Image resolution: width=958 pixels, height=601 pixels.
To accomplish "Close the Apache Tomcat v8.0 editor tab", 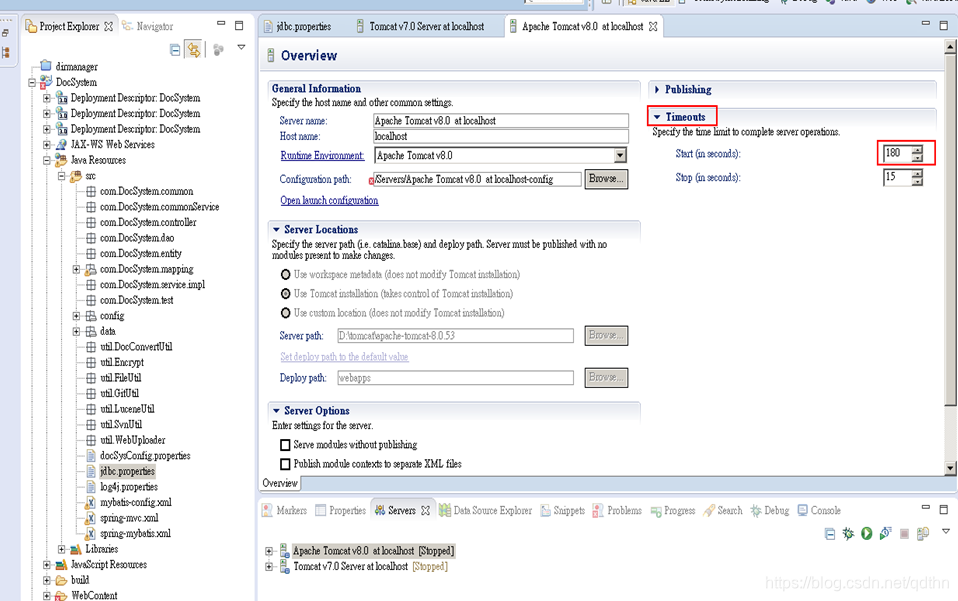I will (x=653, y=26).
